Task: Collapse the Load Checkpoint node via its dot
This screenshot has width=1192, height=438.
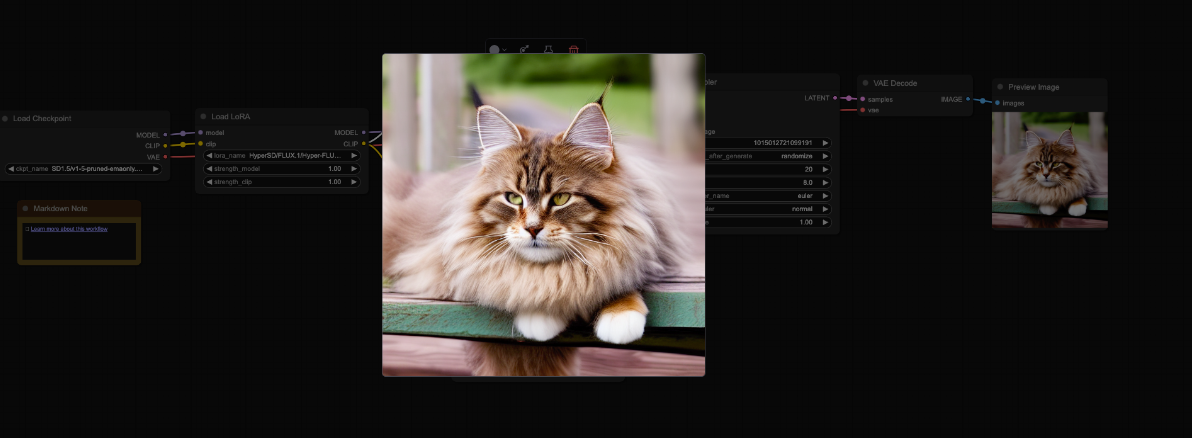Action: click(x=5, y=118)
